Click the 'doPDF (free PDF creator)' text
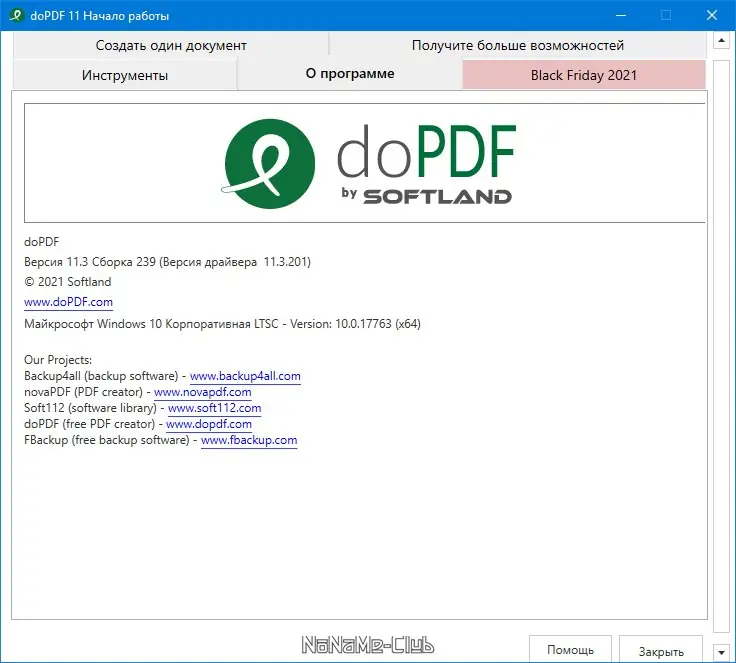This screenshot has width=736, height=663. pos(89,424)
